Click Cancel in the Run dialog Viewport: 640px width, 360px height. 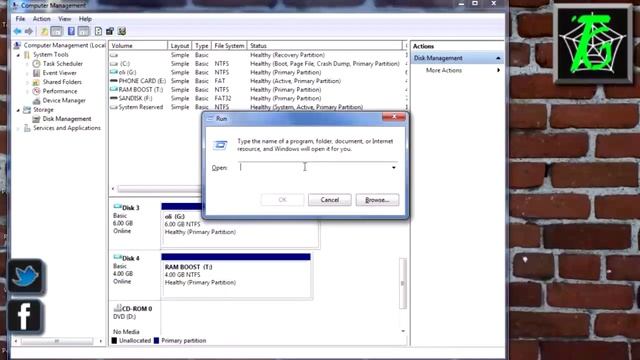329,200
